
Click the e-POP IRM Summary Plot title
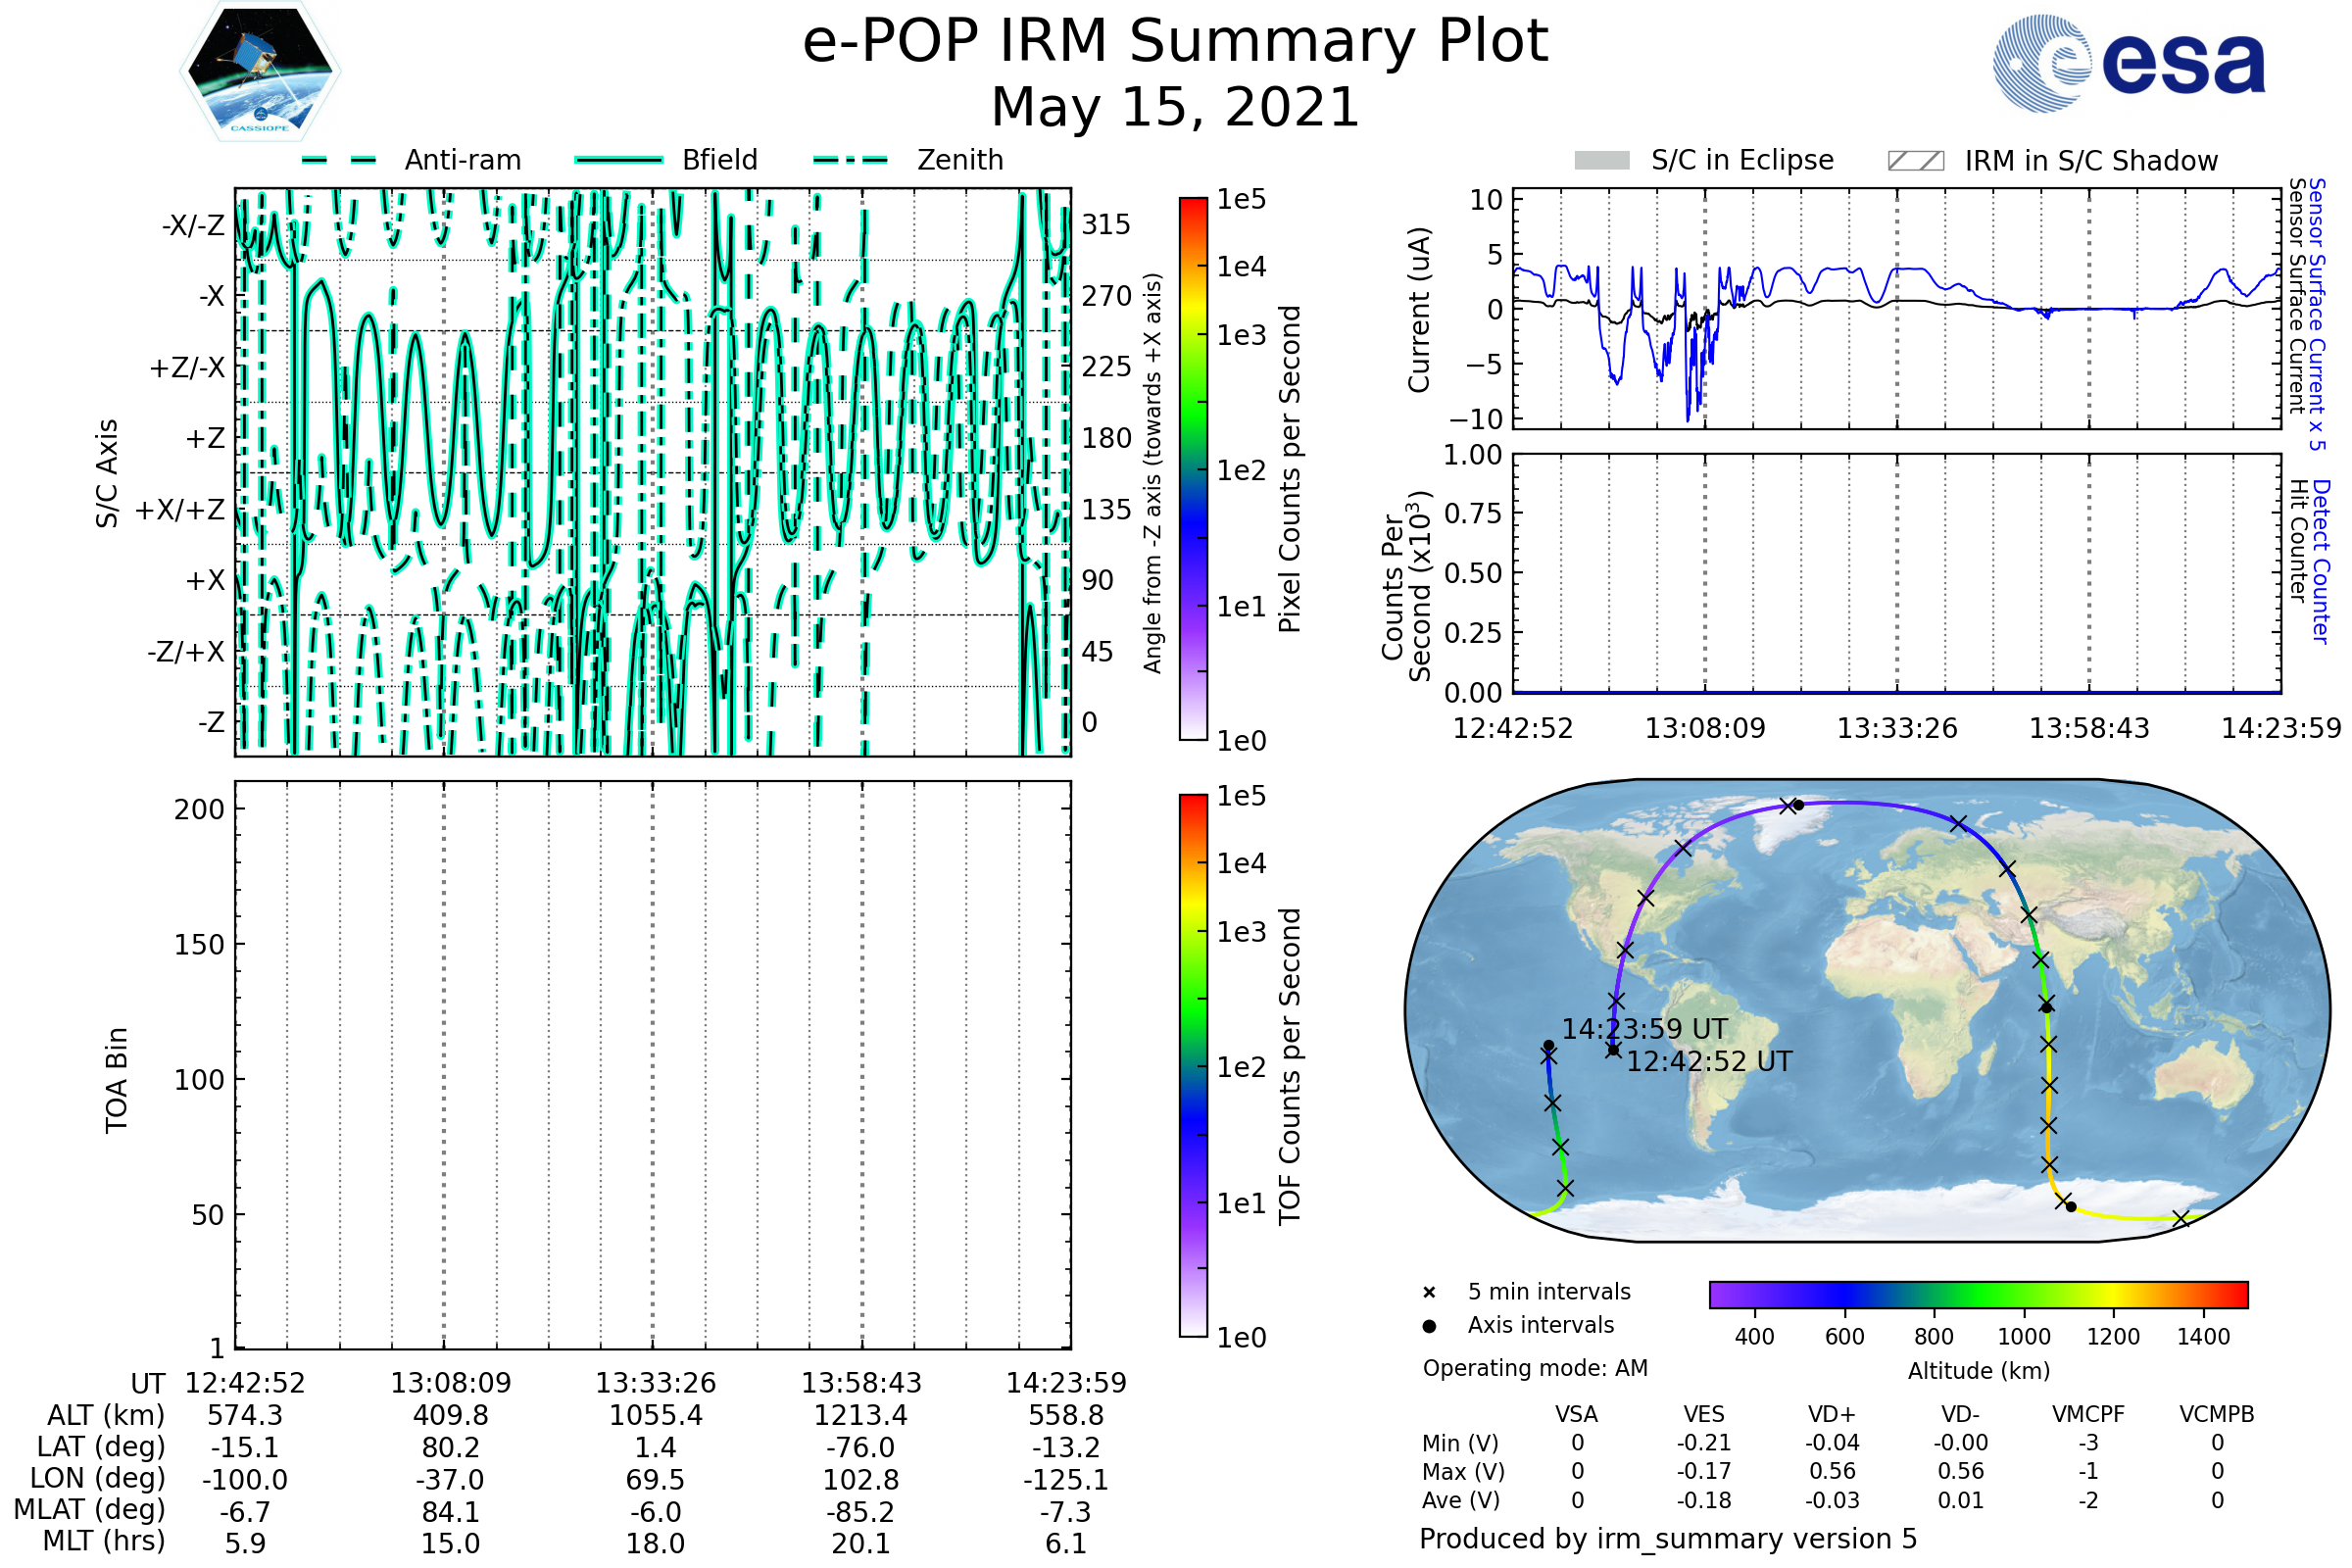point(1175,42)
